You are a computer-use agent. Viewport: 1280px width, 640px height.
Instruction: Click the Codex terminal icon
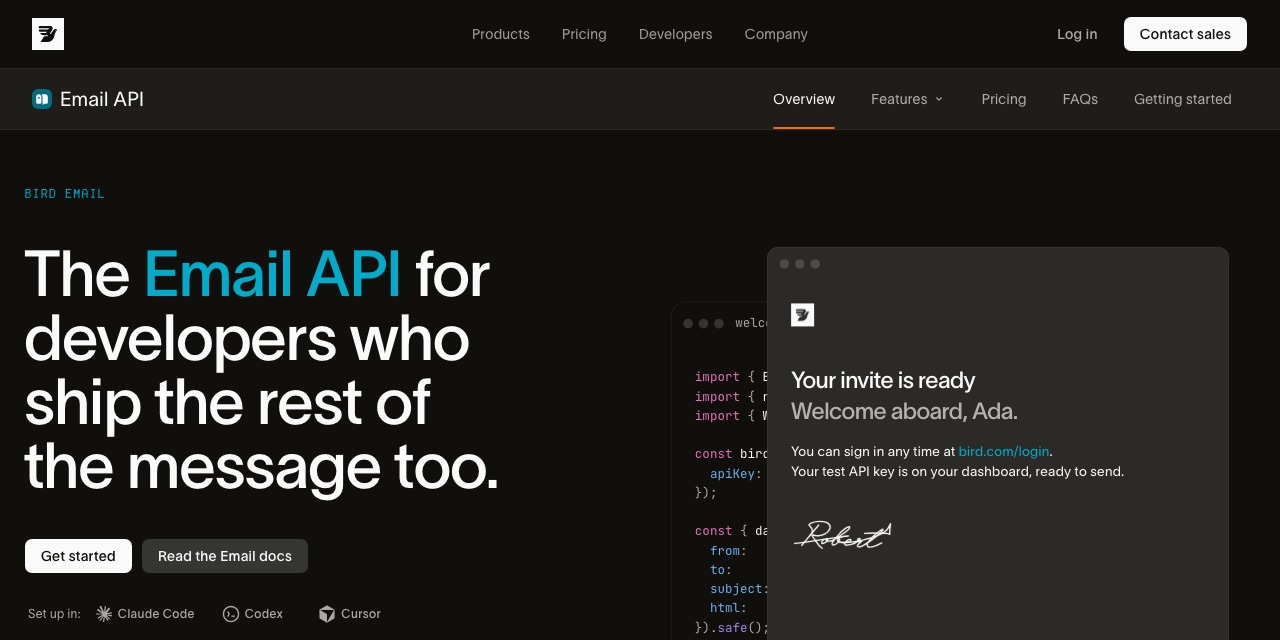(x=231, y=614)
